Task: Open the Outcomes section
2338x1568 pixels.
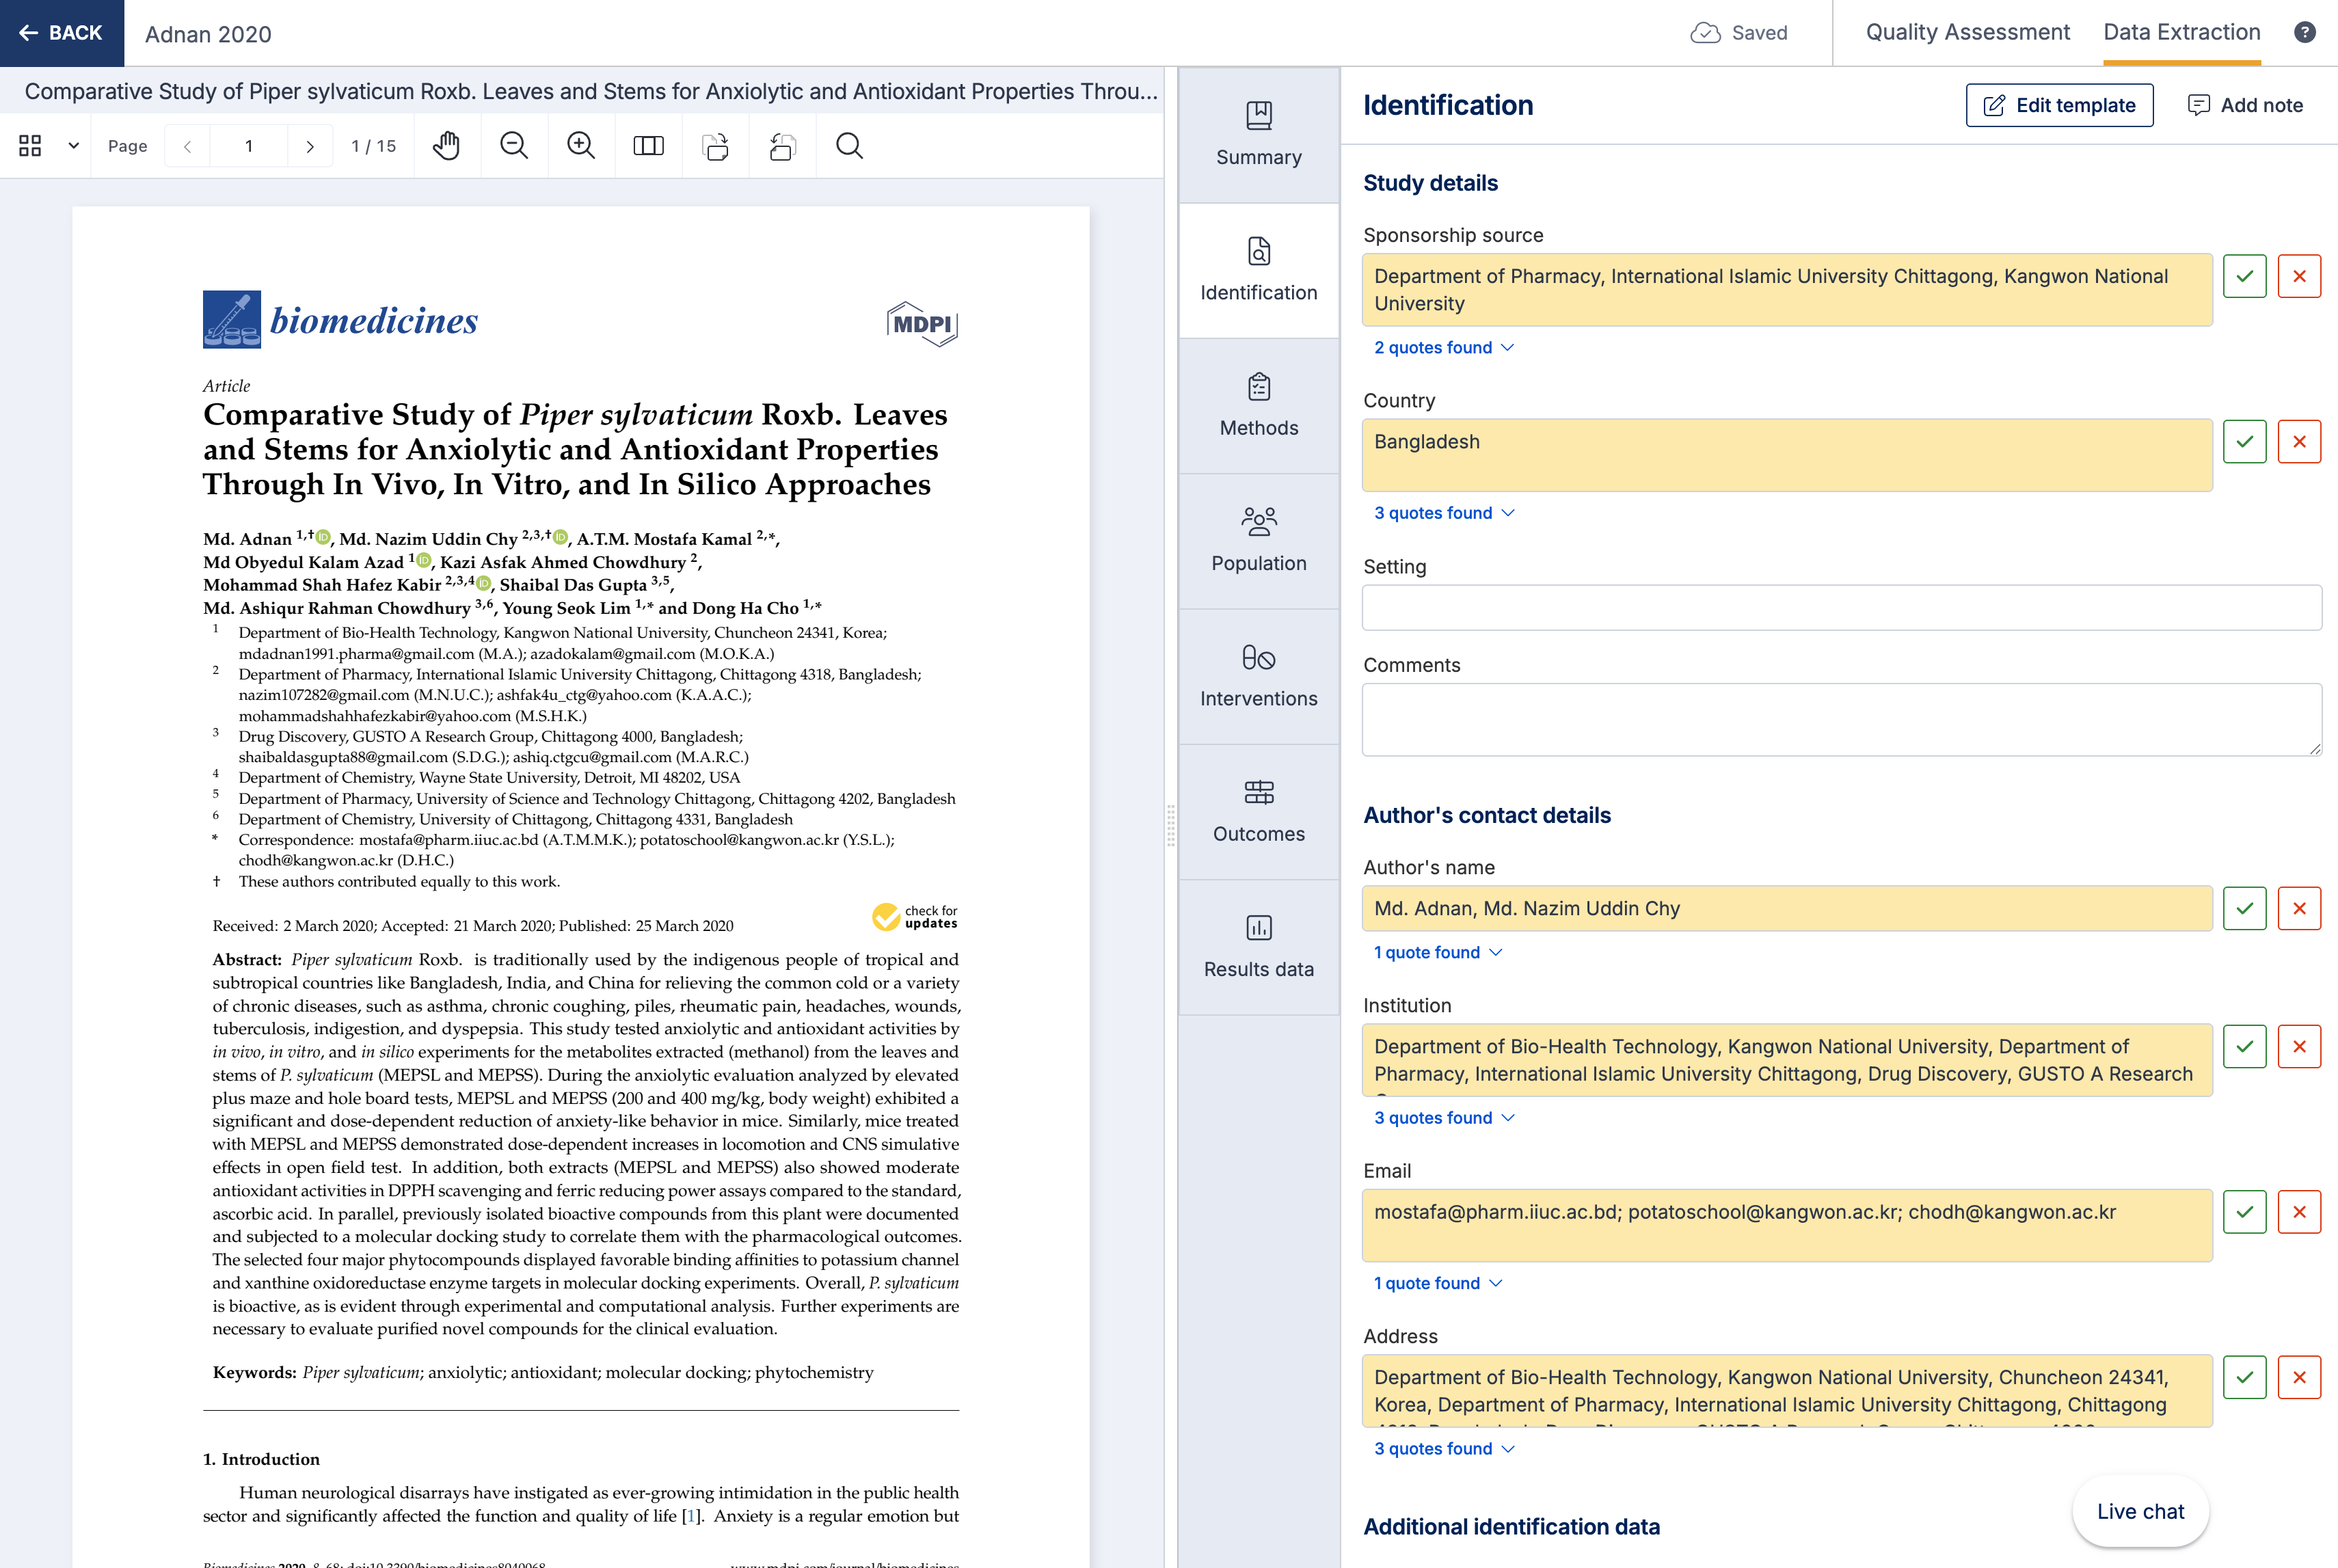Action: (1259, 812)
